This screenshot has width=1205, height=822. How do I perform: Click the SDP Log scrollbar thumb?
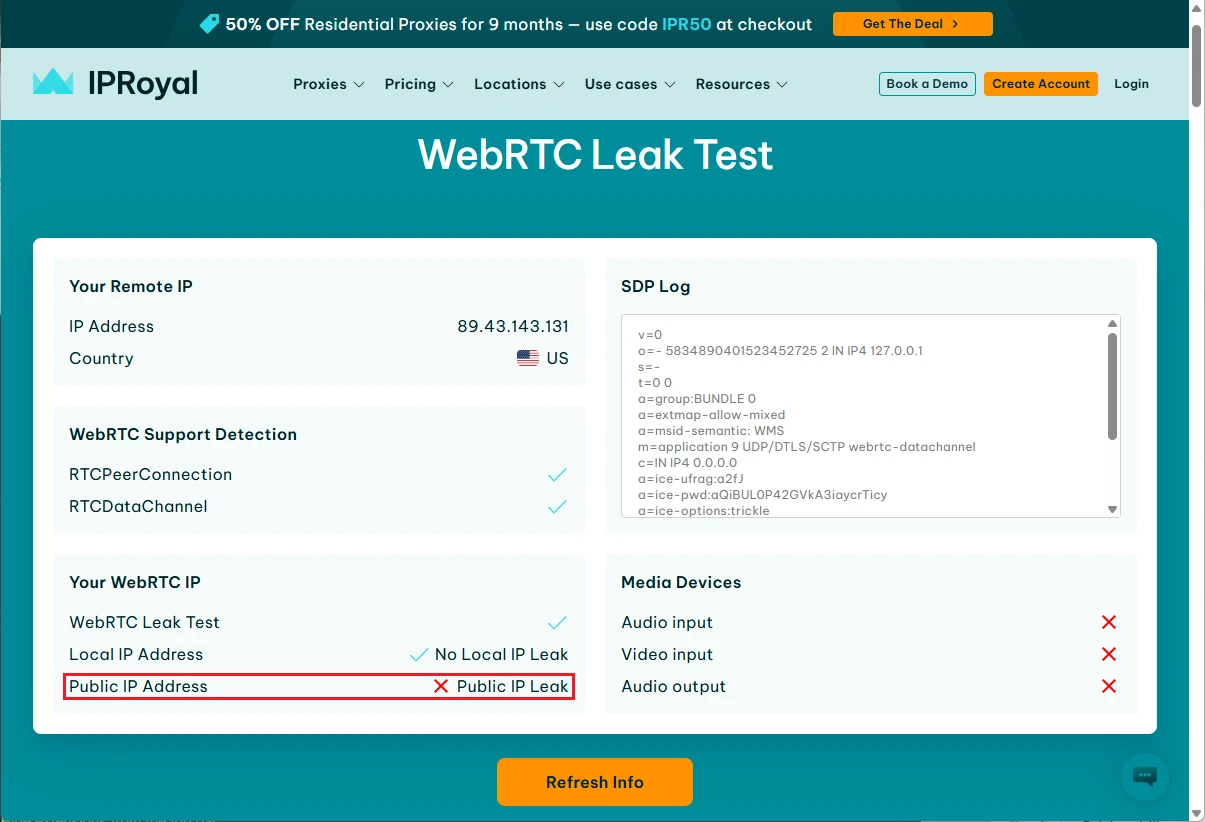tap(1113, 386)
